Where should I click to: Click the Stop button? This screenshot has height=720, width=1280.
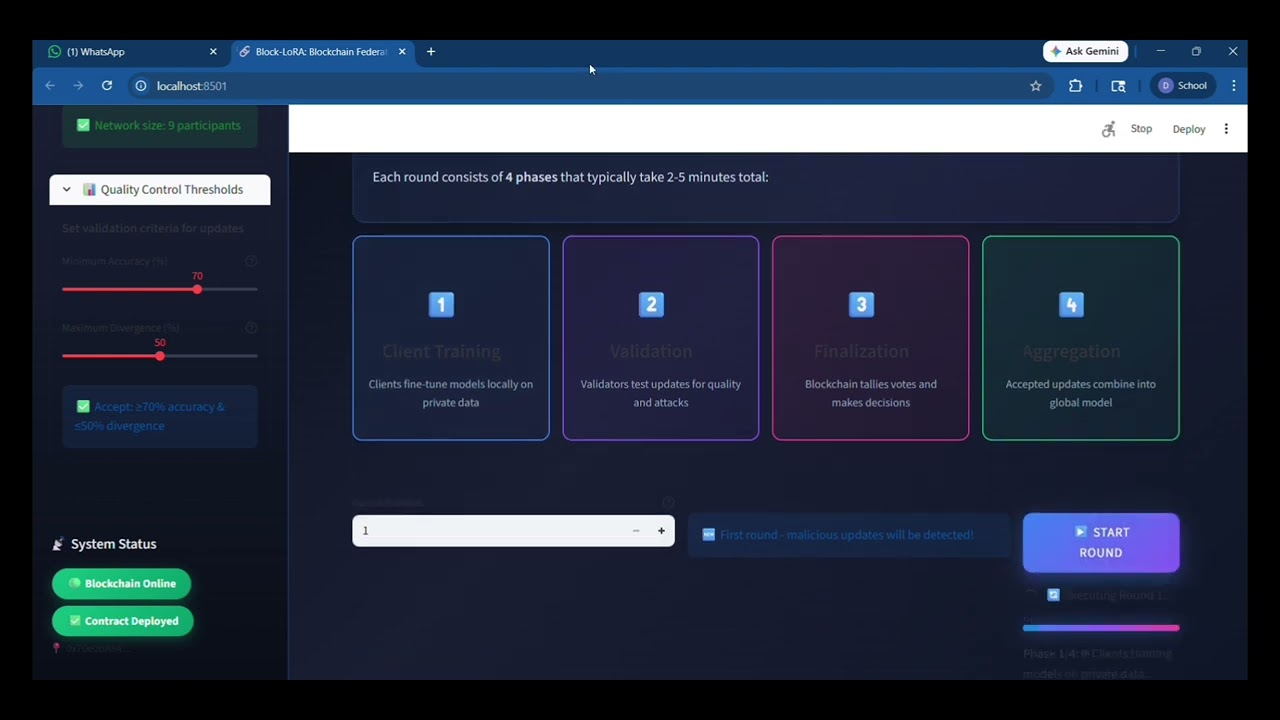[x=1141, y=129]
